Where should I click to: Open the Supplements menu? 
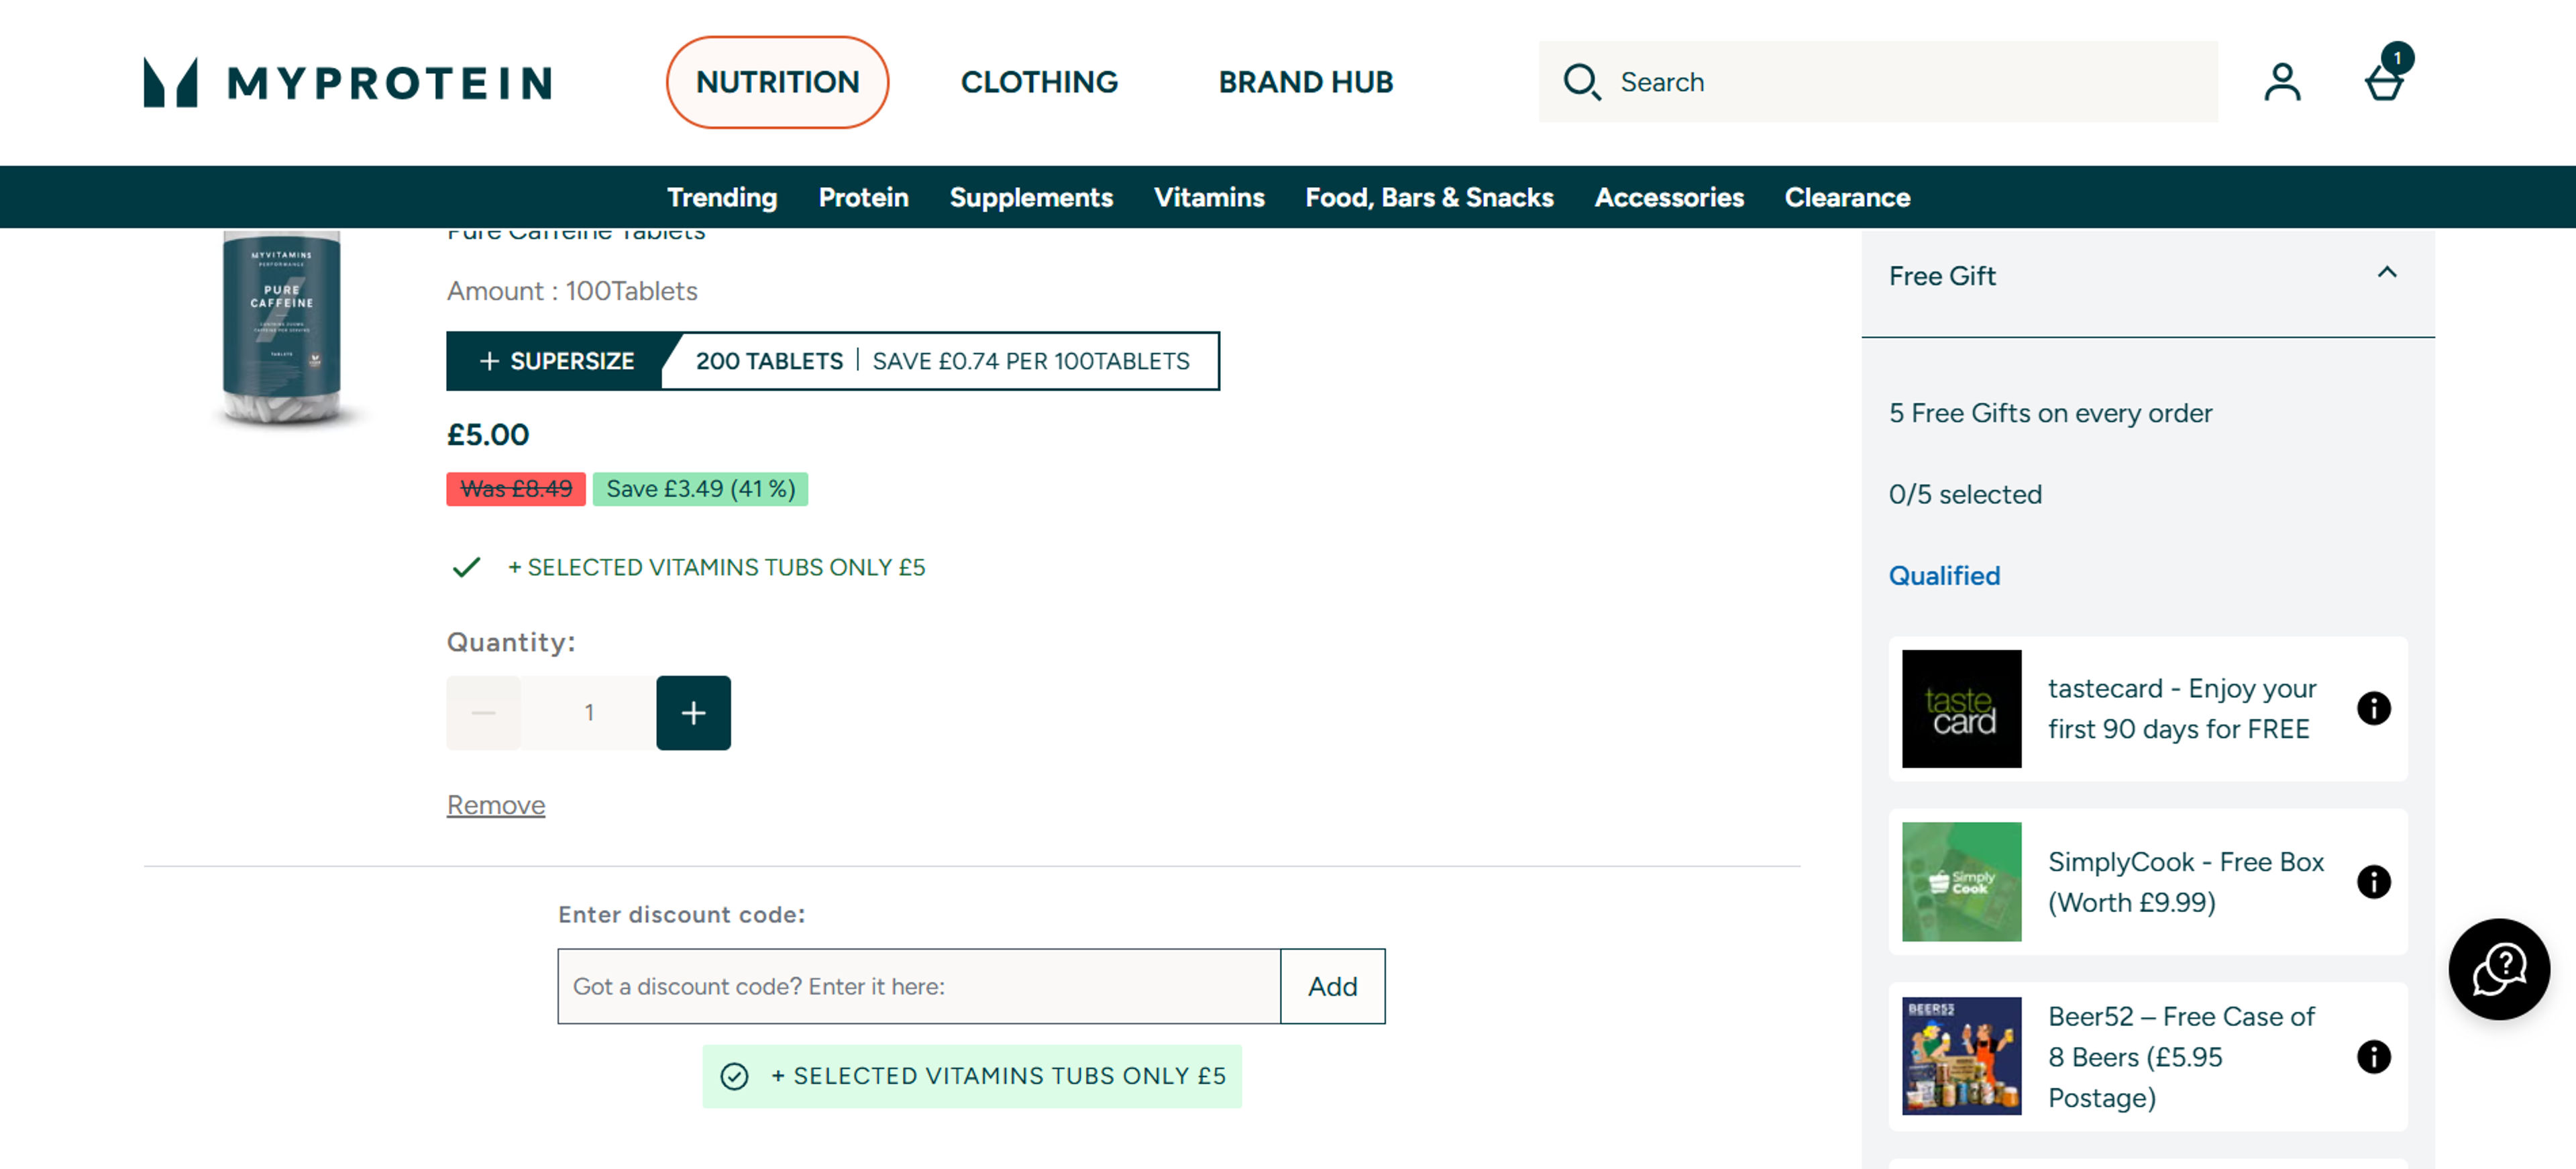(x=1031, y=197)
